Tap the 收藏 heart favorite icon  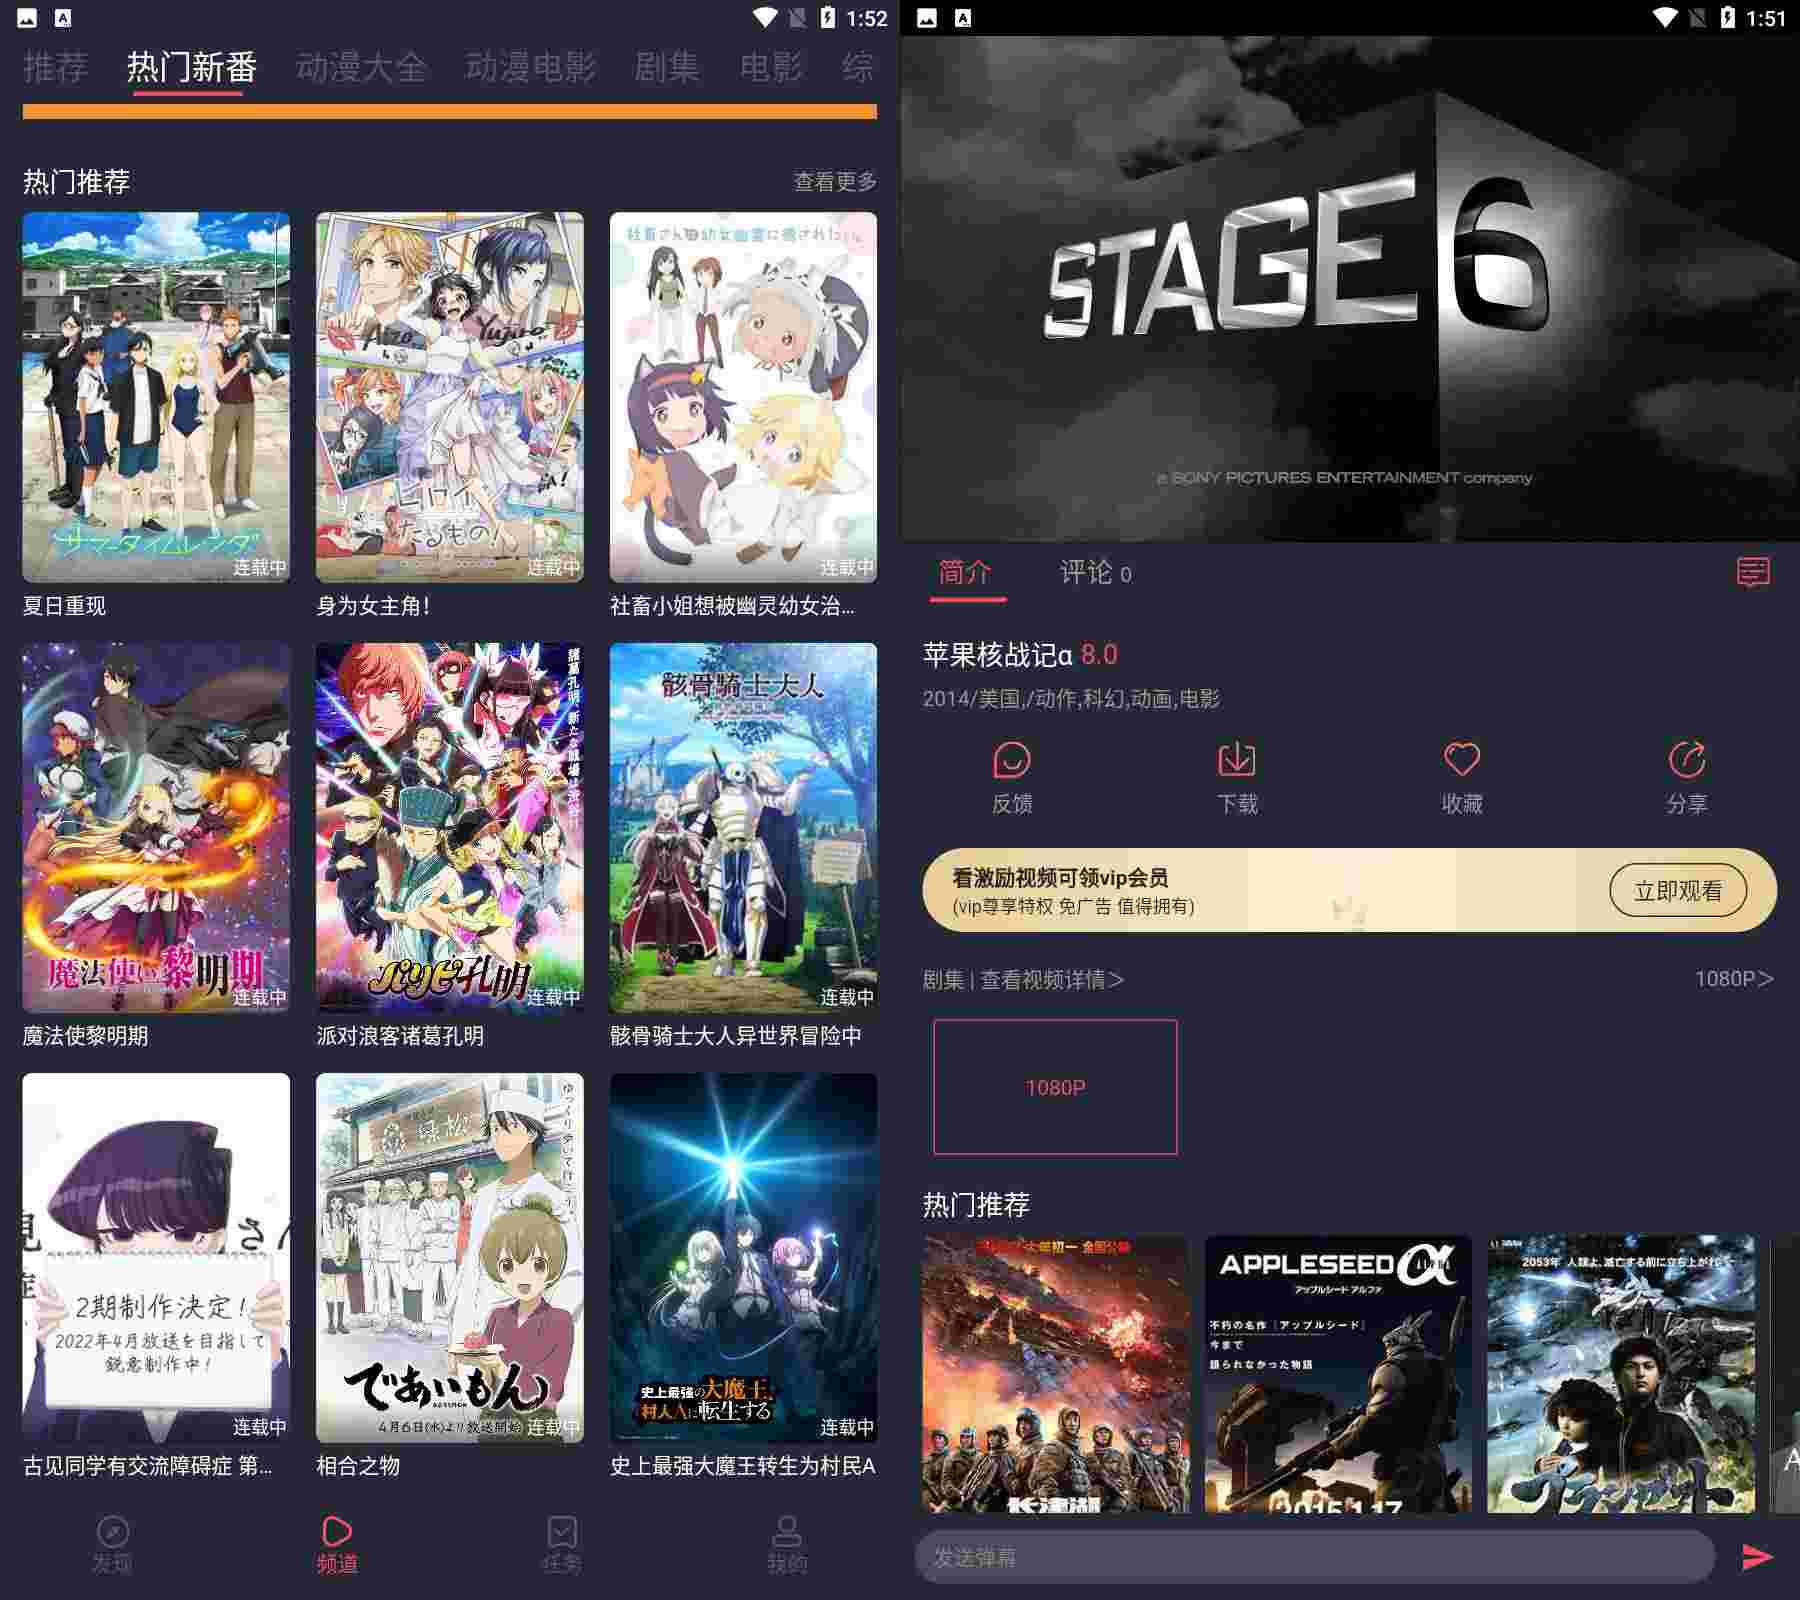coord(1462,759)
